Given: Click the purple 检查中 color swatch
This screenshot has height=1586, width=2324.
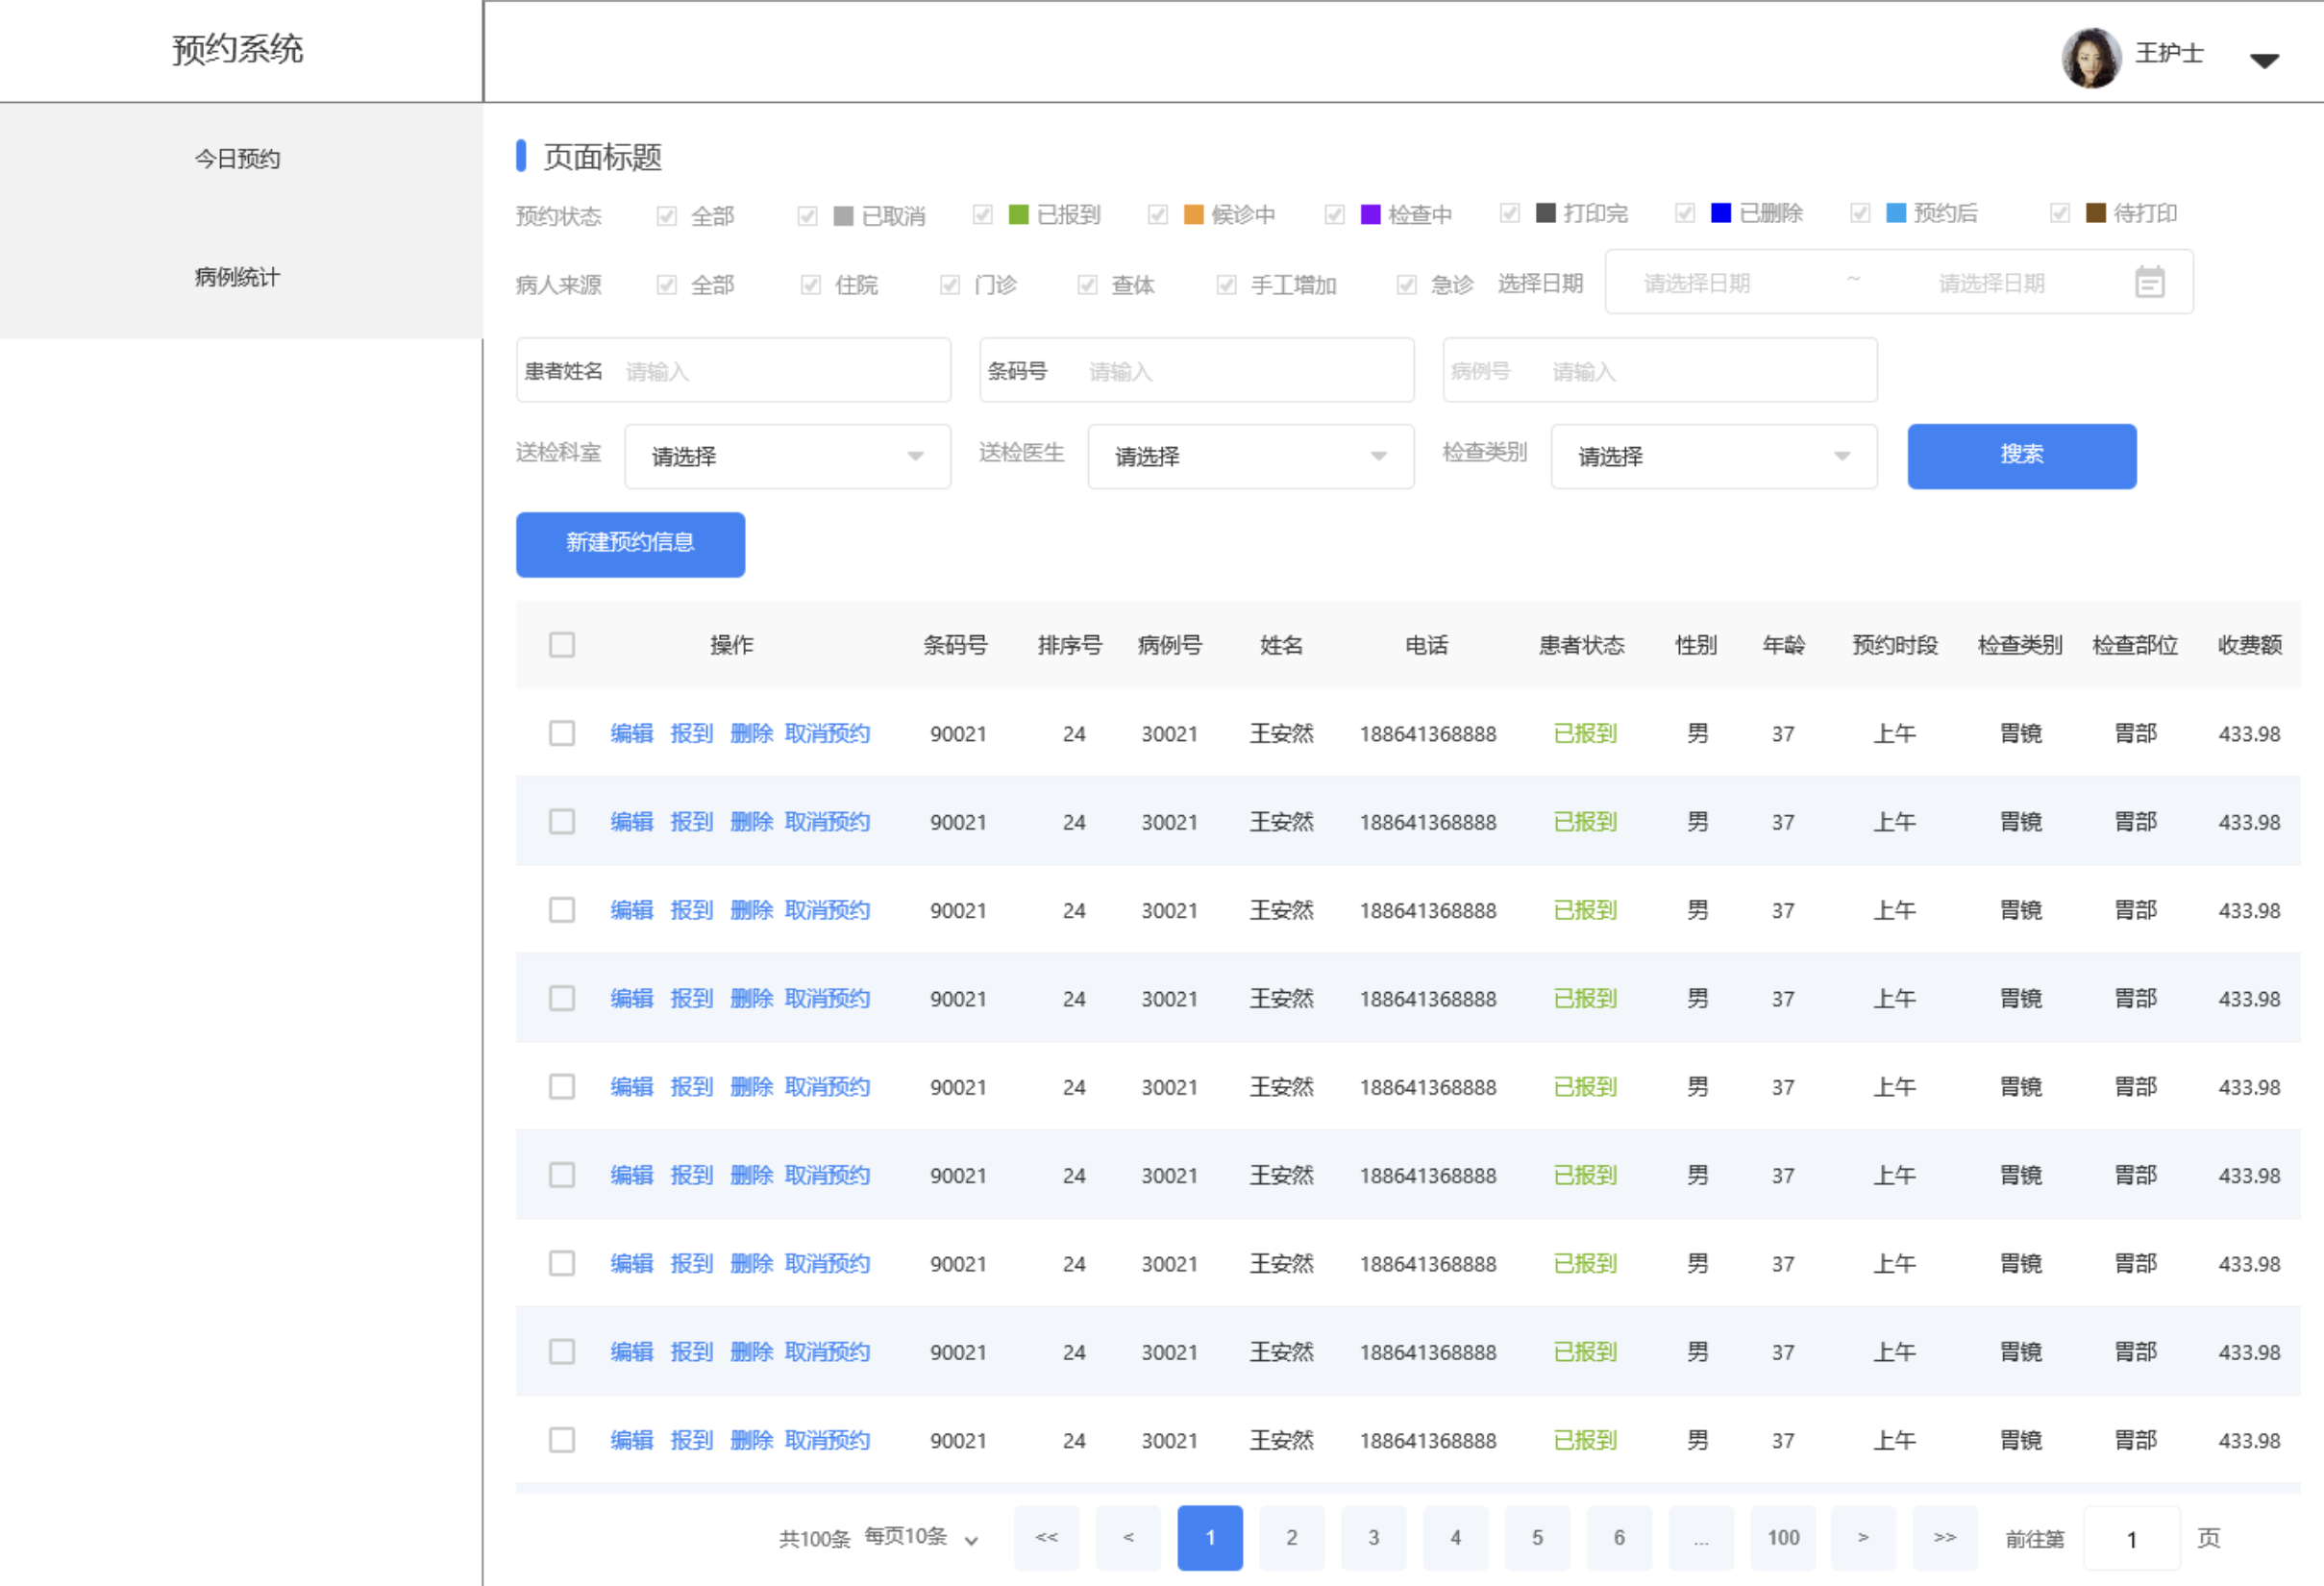Looking at the screenshot, I should coord(1370,214).
